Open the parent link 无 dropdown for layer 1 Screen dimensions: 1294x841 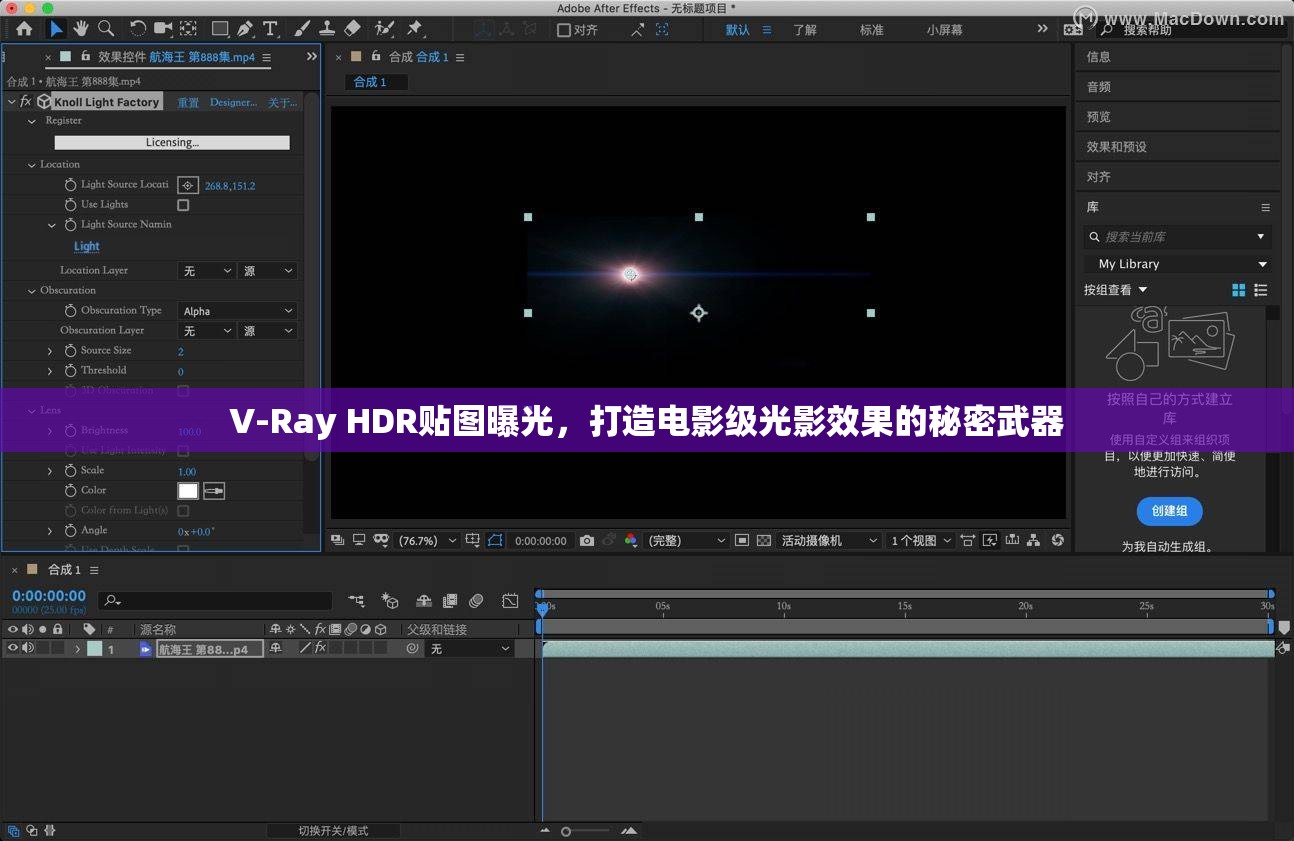[469, 649]
